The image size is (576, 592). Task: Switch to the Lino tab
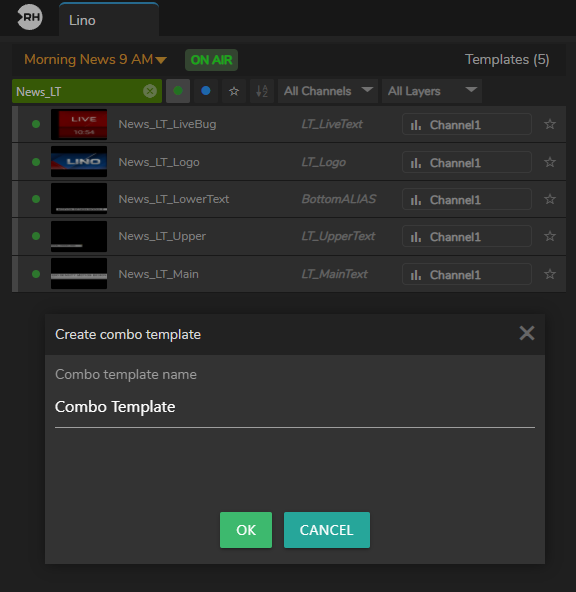(109, 20)
